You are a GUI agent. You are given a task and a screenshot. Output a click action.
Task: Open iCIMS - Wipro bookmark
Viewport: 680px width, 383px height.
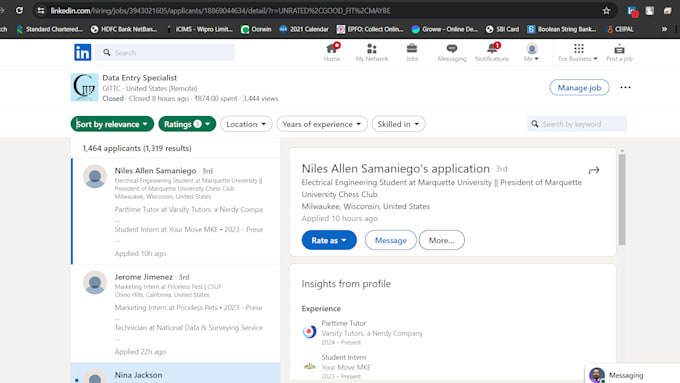(200, 29)
